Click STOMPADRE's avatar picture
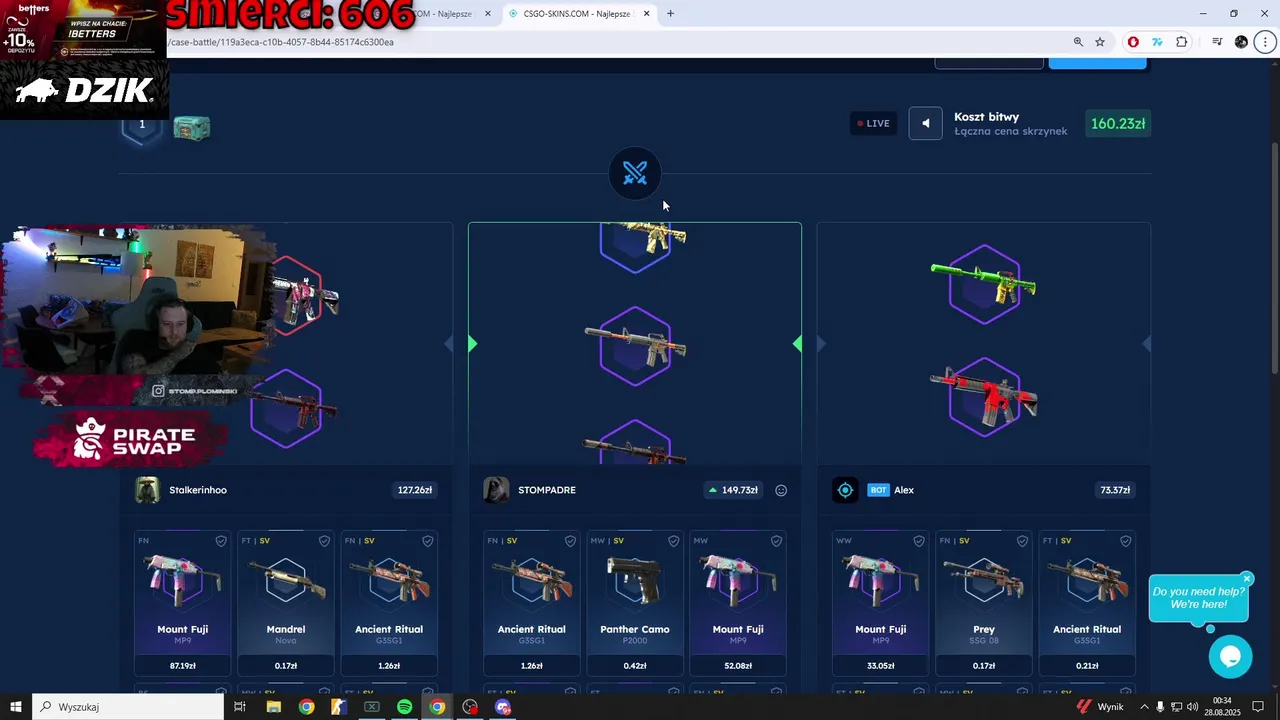The height and width of the screenshot is (720, 1280). point(496,490)
